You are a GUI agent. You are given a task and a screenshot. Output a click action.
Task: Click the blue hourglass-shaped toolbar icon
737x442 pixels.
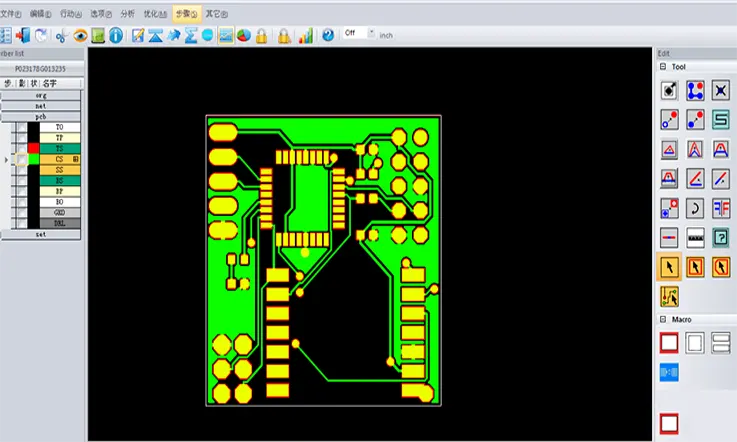[156, 35]
